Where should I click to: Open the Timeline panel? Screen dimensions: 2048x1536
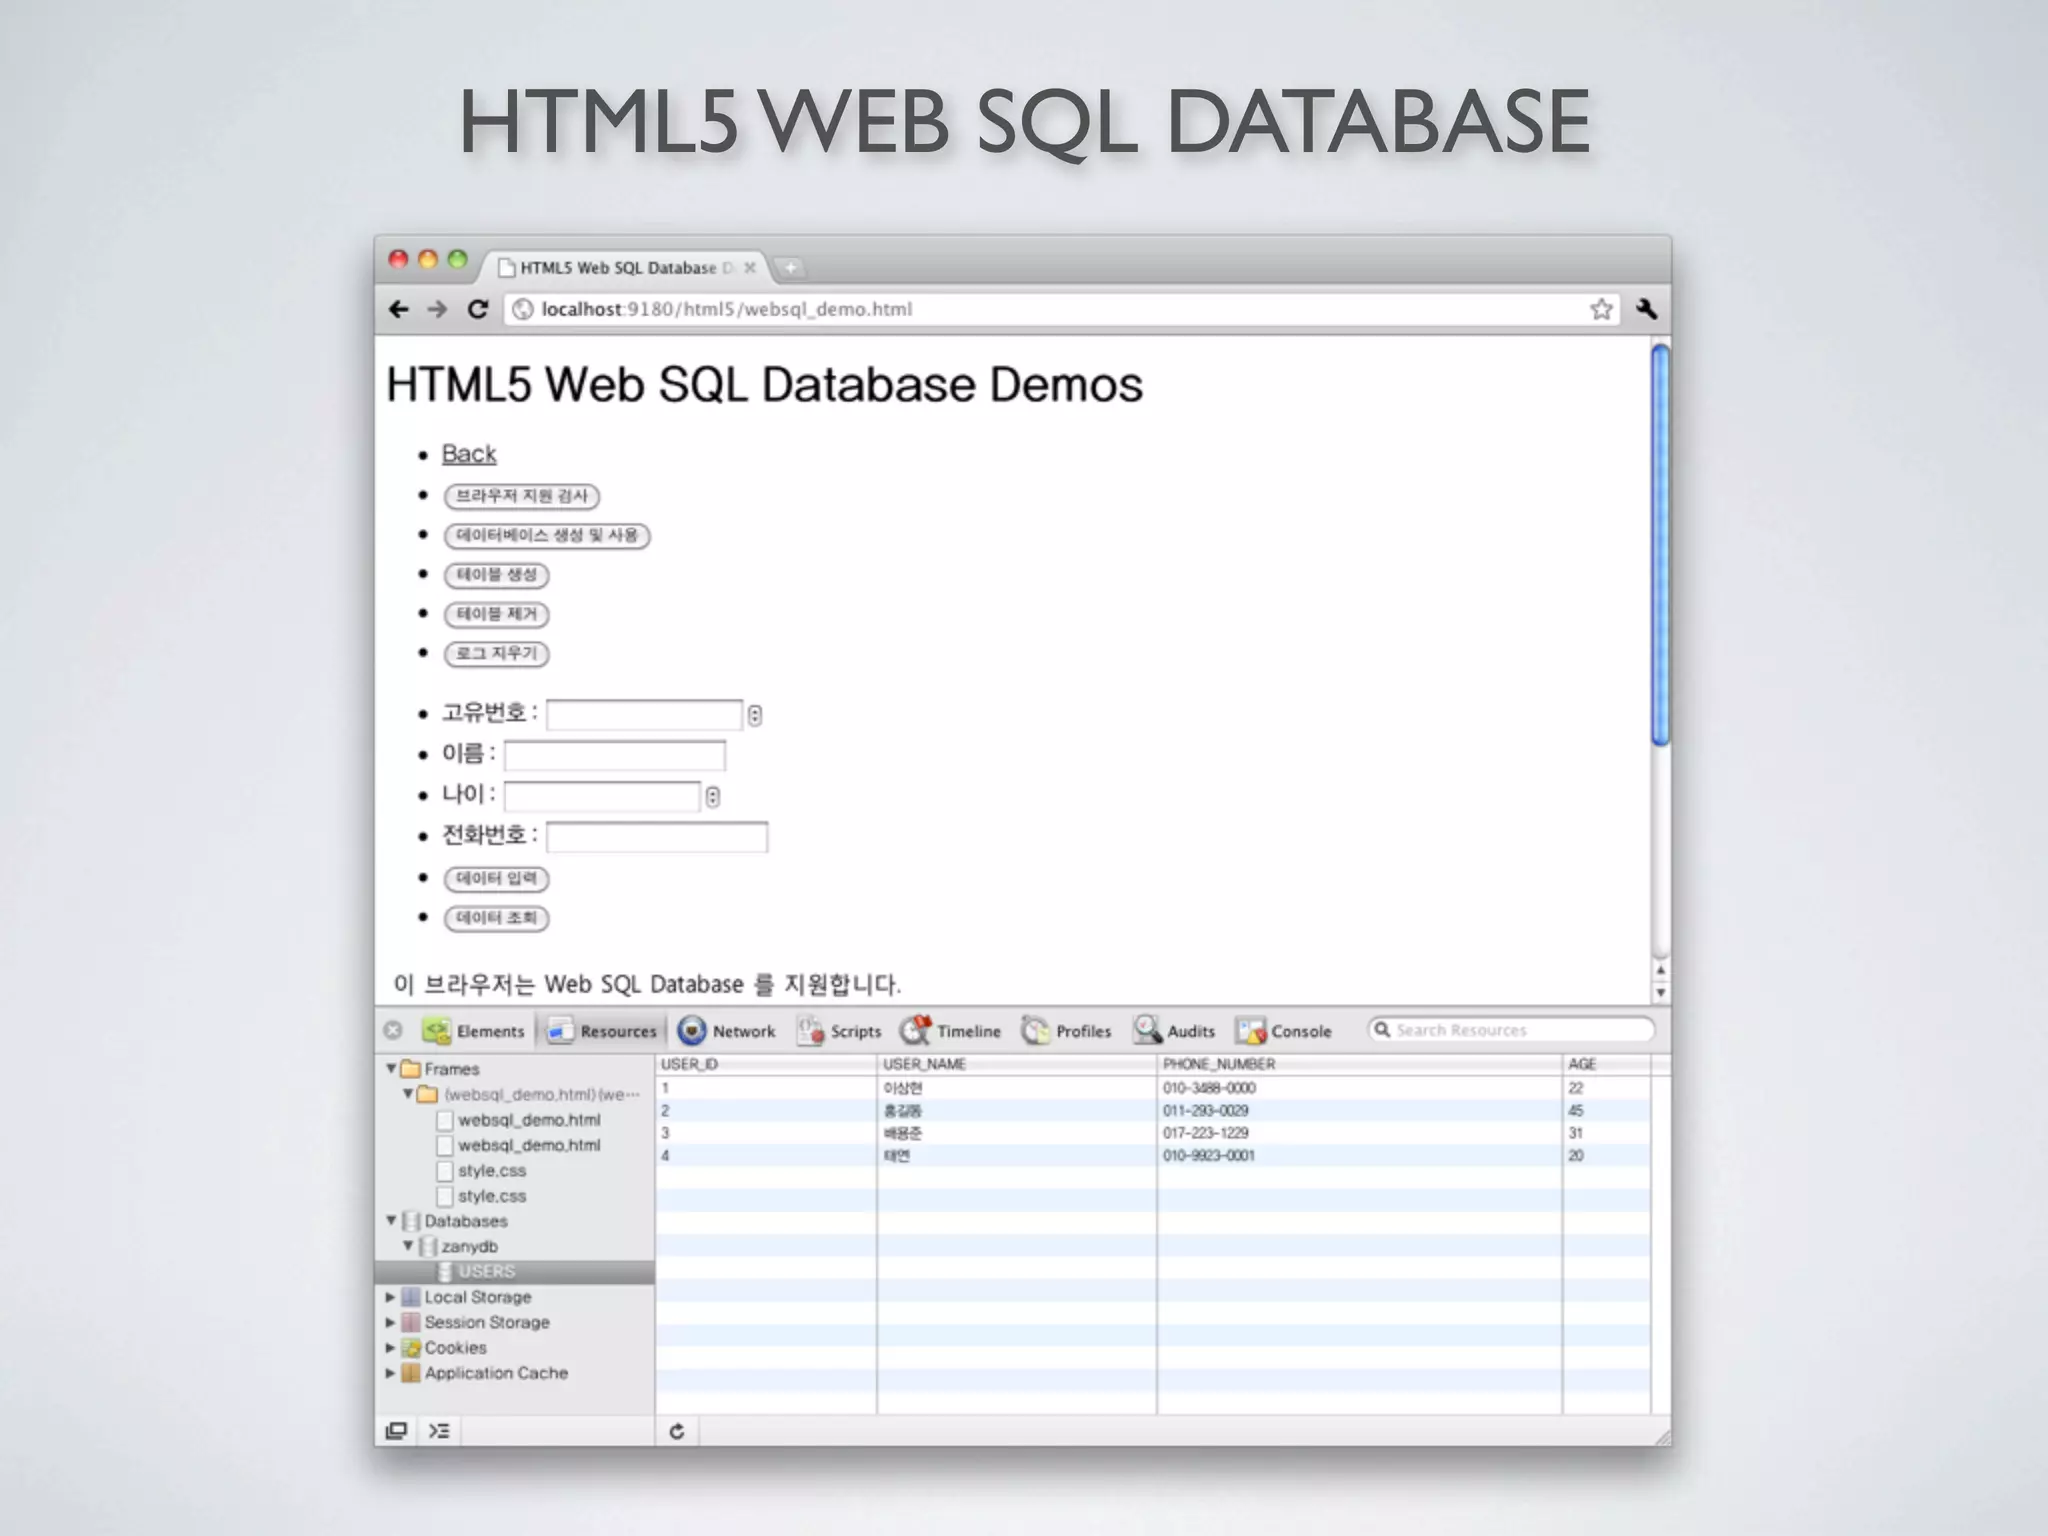(950, 1030)
